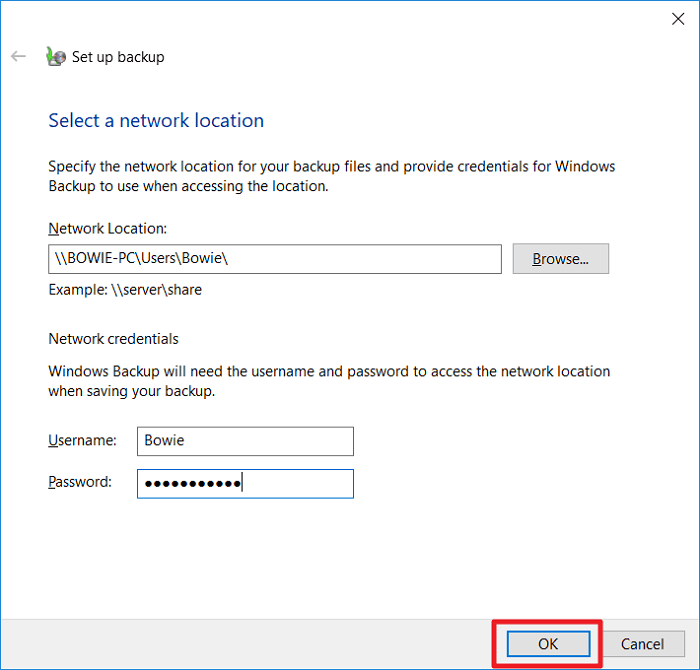
Task: Click the "Set up backup" title text
Action: coord(118,57)
